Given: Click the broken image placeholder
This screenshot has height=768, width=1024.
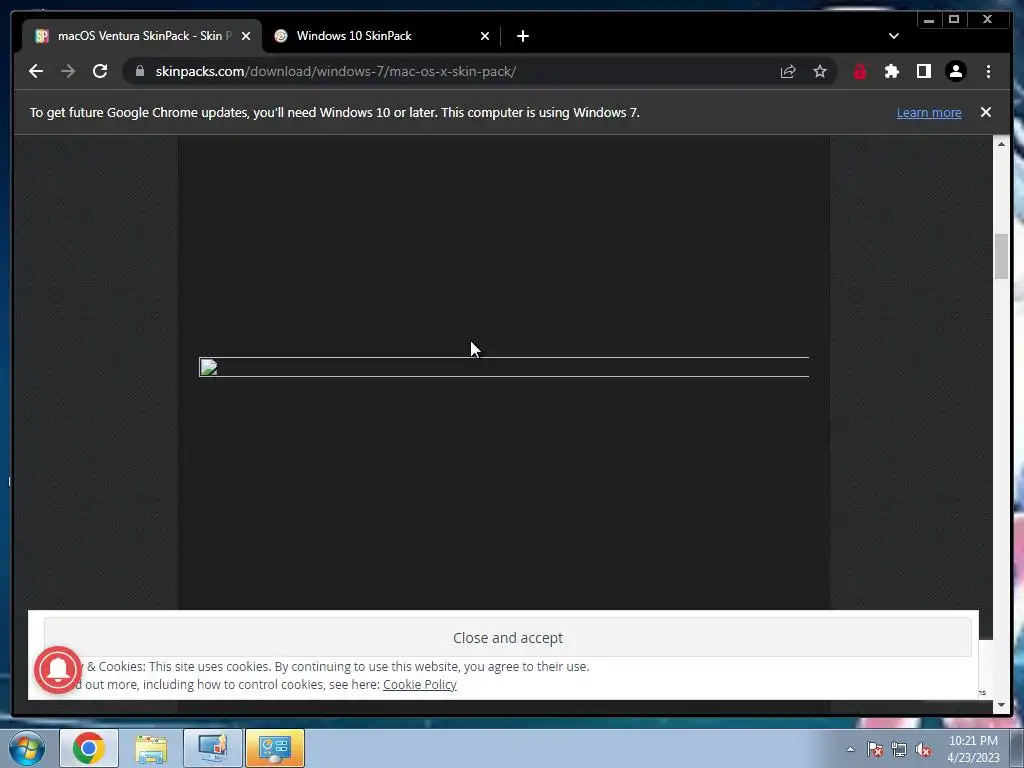Looking at the screenshot, I should coord(504,367).
